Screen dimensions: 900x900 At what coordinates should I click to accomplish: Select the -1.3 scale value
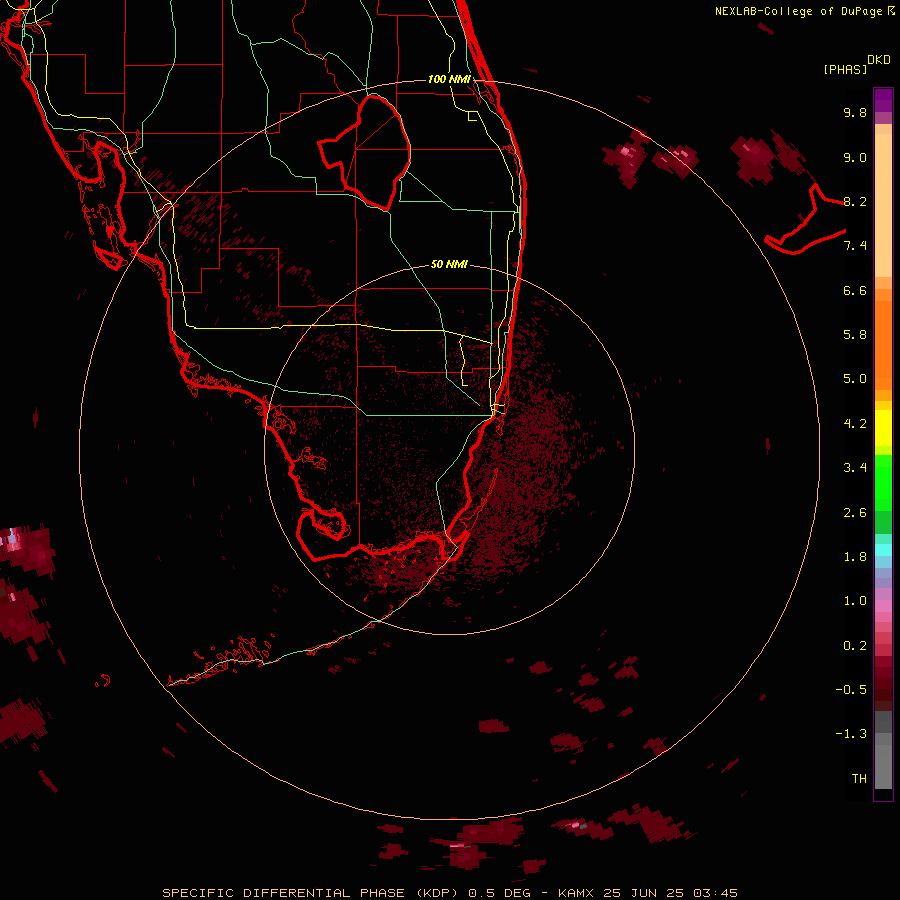point(851,734)
